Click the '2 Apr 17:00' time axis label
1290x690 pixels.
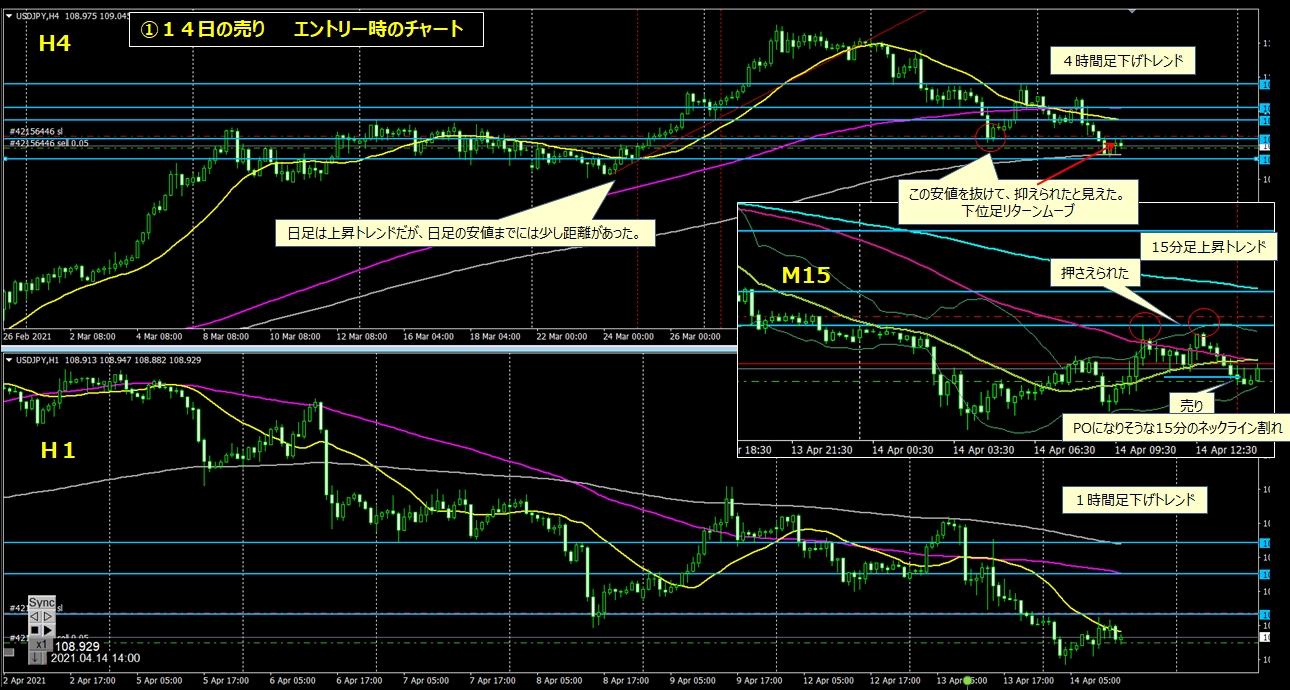[x=95, y=681]
